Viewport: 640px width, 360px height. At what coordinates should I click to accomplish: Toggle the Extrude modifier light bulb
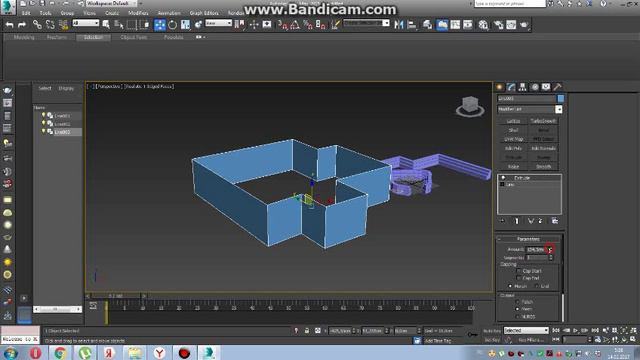click(503, 178)
